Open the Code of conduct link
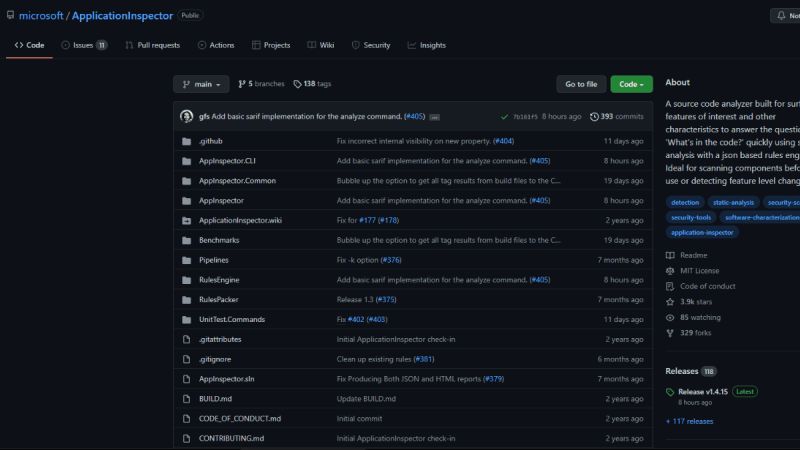Image resolution: width=800 pixels, height=450 pixels. [x=708, y=286]
